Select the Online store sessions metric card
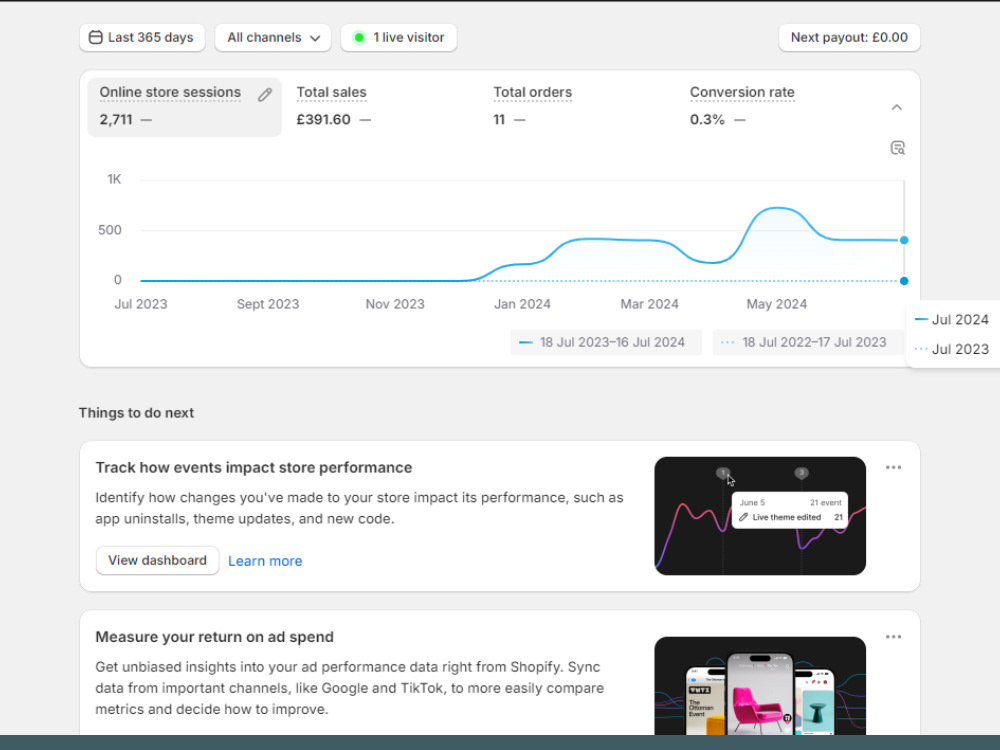Image resolution: width=1000 pixels, height=750 pixels. tap(184, 107)
